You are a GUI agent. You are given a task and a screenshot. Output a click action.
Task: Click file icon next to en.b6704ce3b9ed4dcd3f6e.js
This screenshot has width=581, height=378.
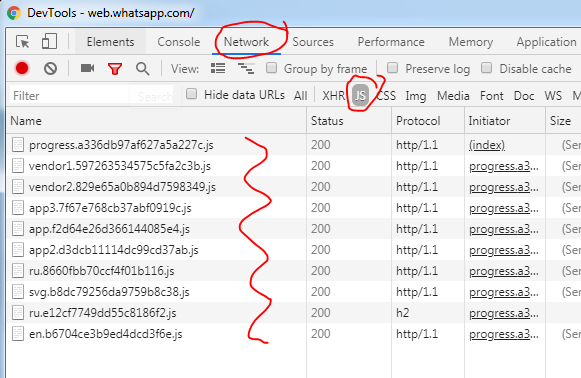click(x=18, y=334)
